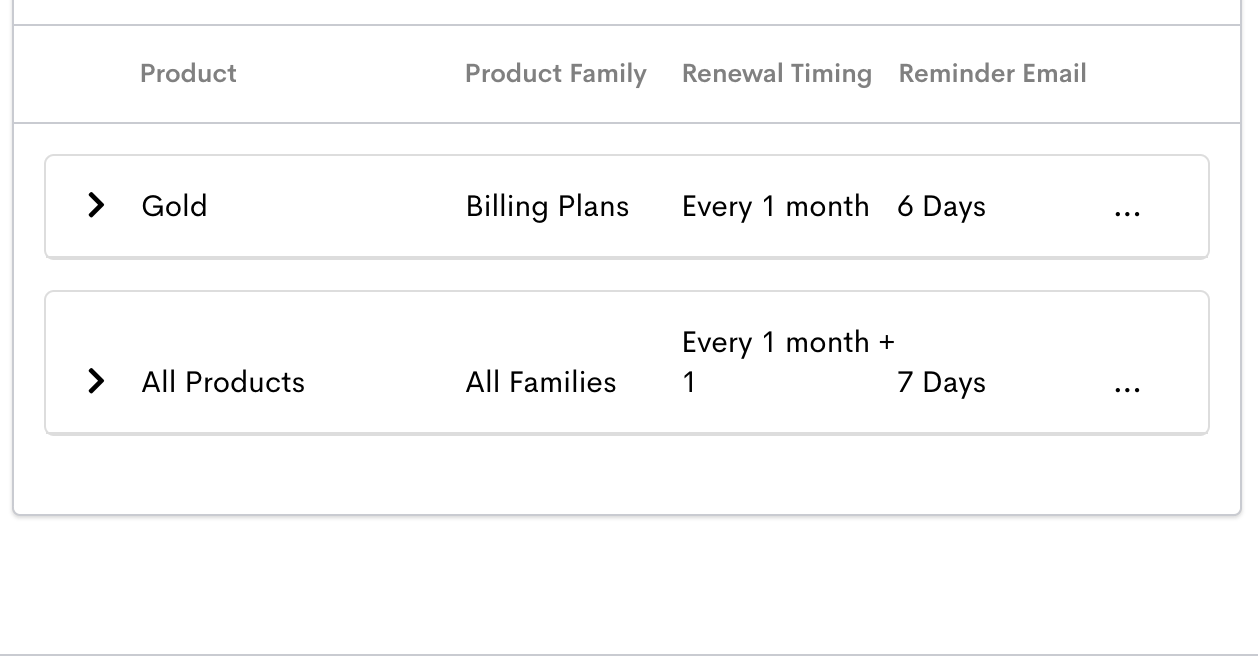Select the All Products name text
The width and height of the screenshot is (1258, 668).
click(x=223, y=382)
